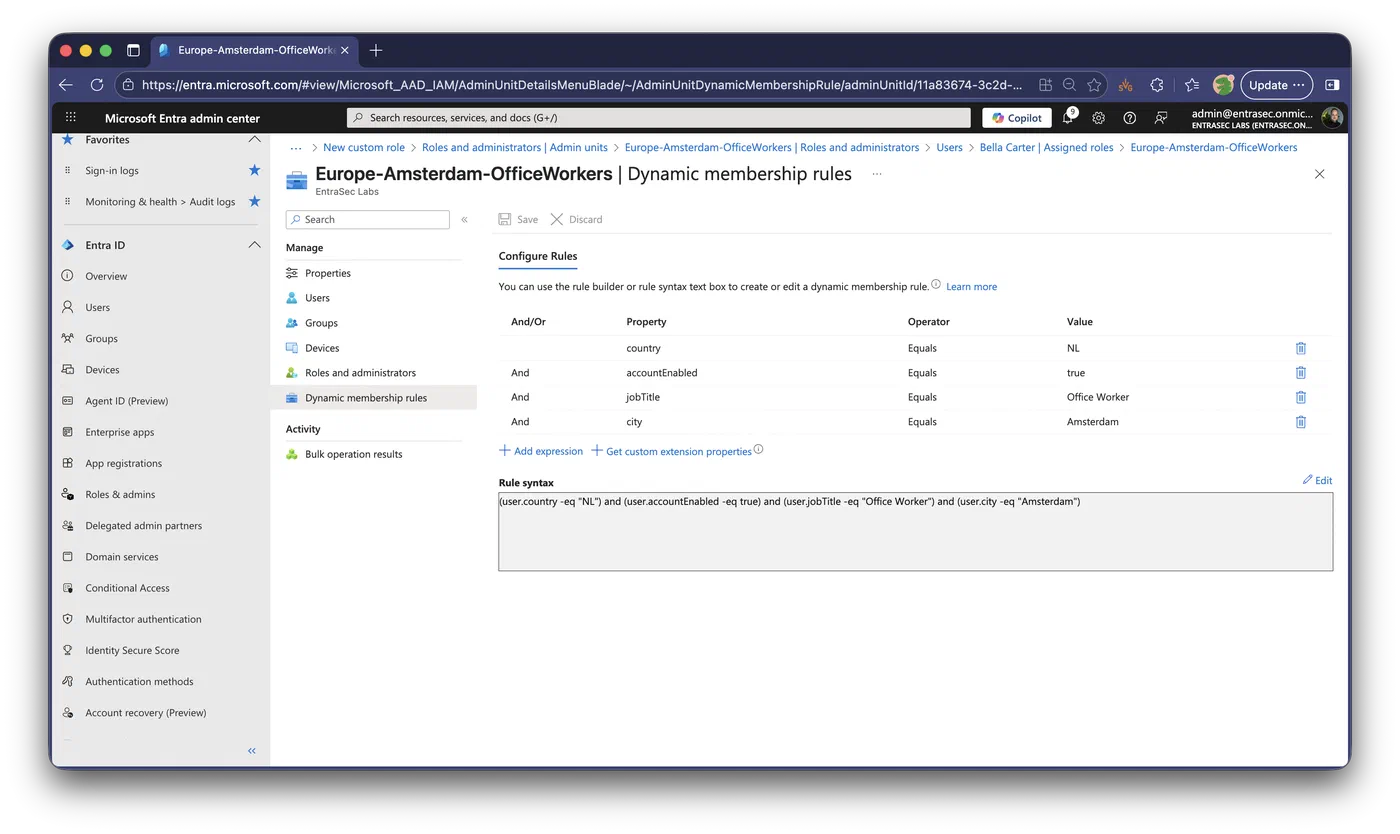
Task: Collapse the Favorites section
Action: tap(254, 140)
